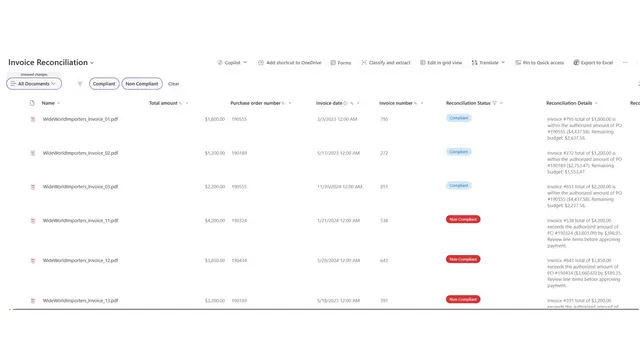Select Classify and extract
This screenshot has width=640, height=360.
pyautogui.click(x=386, y=62)
